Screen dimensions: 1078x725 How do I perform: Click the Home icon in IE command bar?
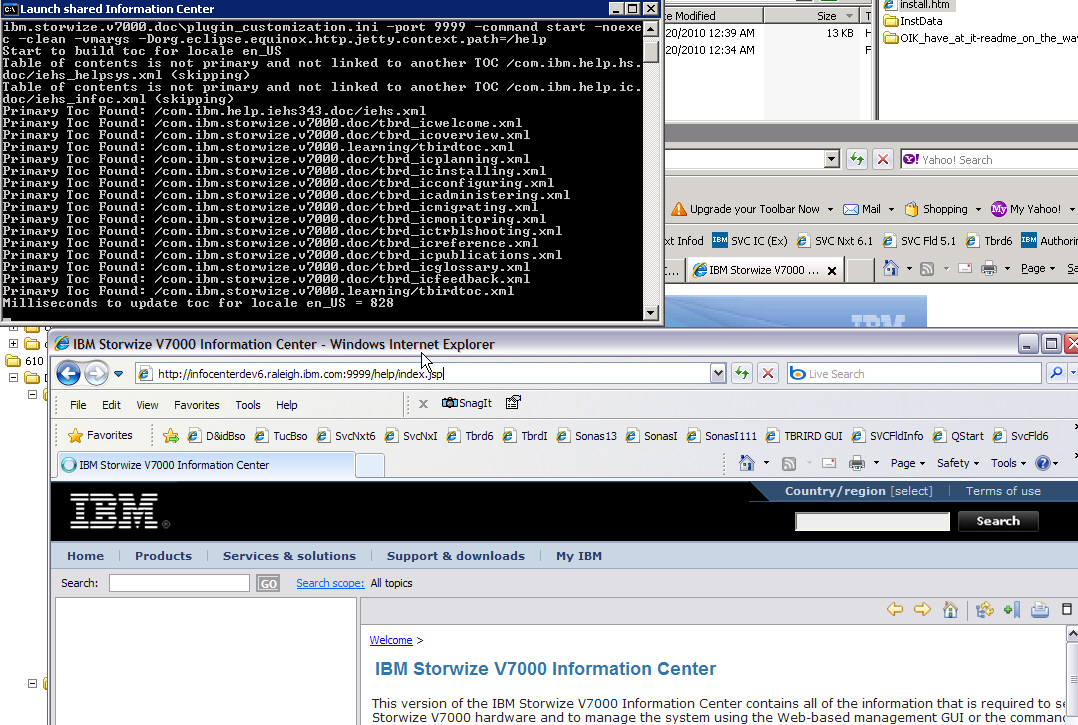(747, 463)
